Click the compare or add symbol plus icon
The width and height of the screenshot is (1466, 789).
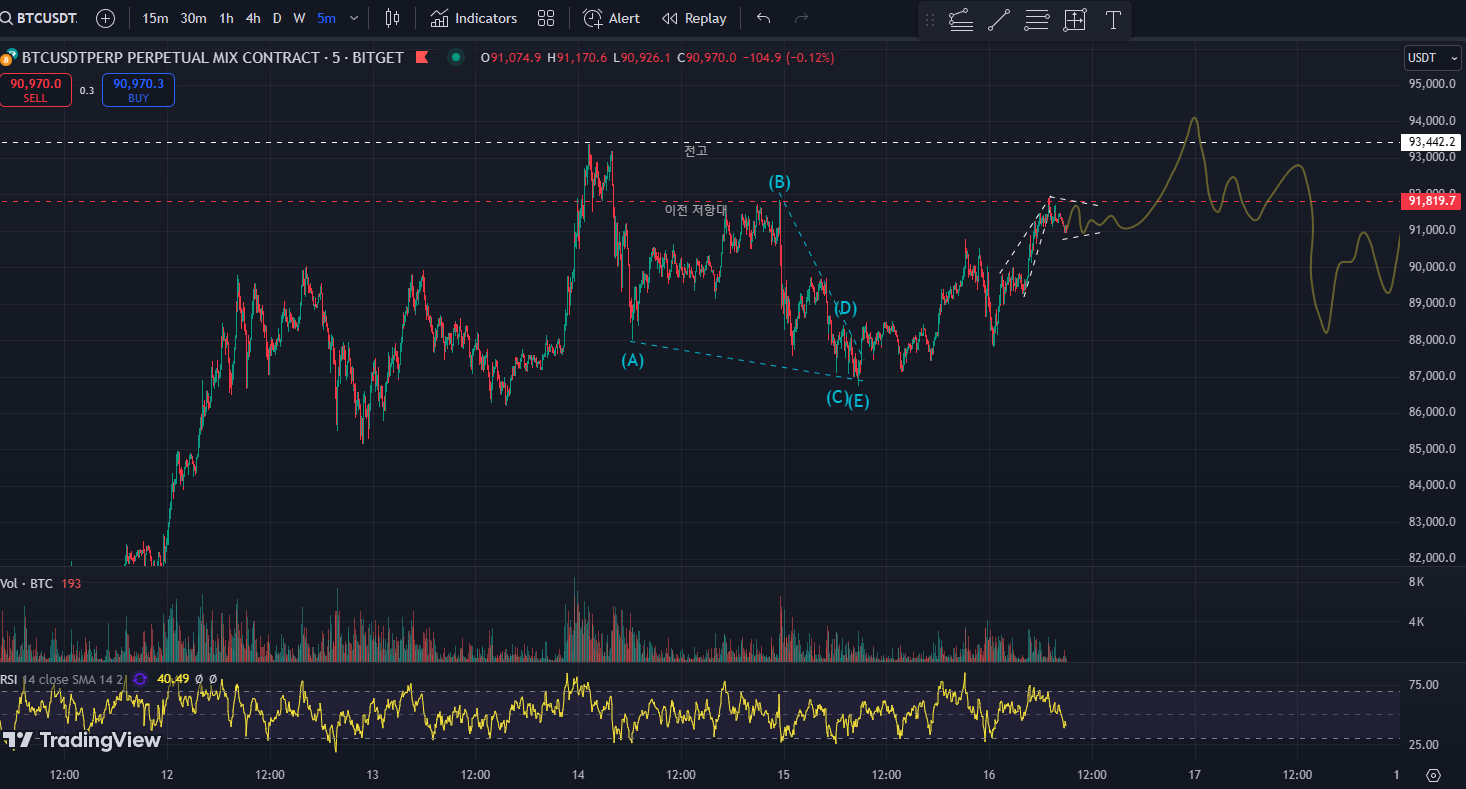pyautogui.click(x=106, y=18)
